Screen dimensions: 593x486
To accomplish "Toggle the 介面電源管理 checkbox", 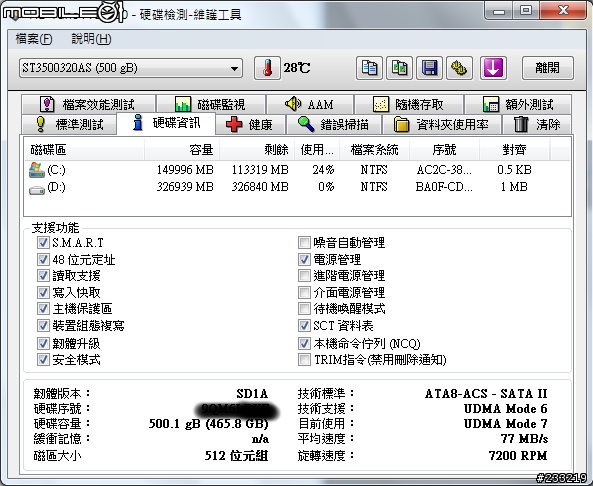I will pos(304,292).
